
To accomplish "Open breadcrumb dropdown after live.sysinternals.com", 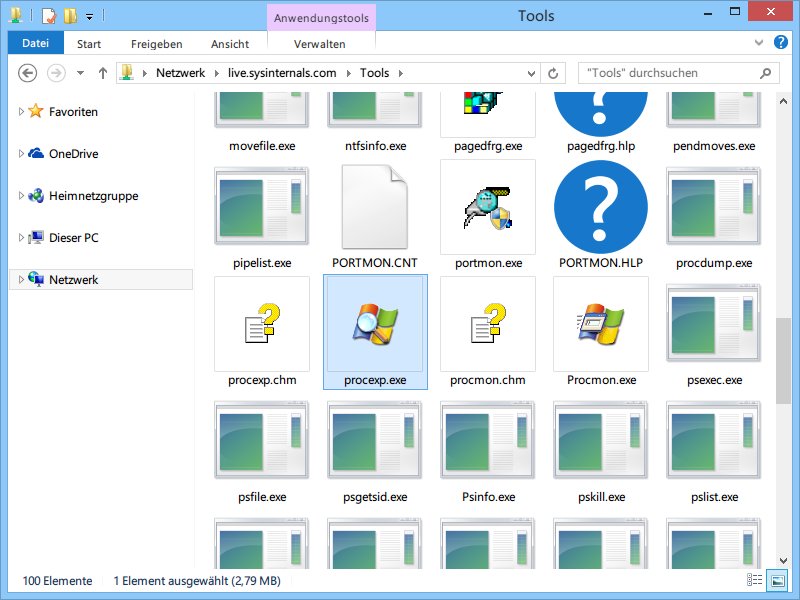I will pyautogui.click(x=348, y=73).
